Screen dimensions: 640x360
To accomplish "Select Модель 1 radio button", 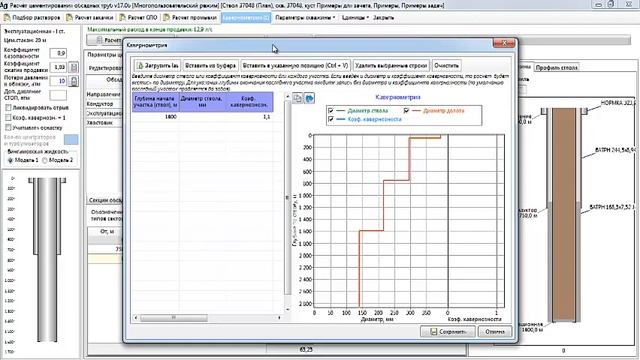I will 10,160.
